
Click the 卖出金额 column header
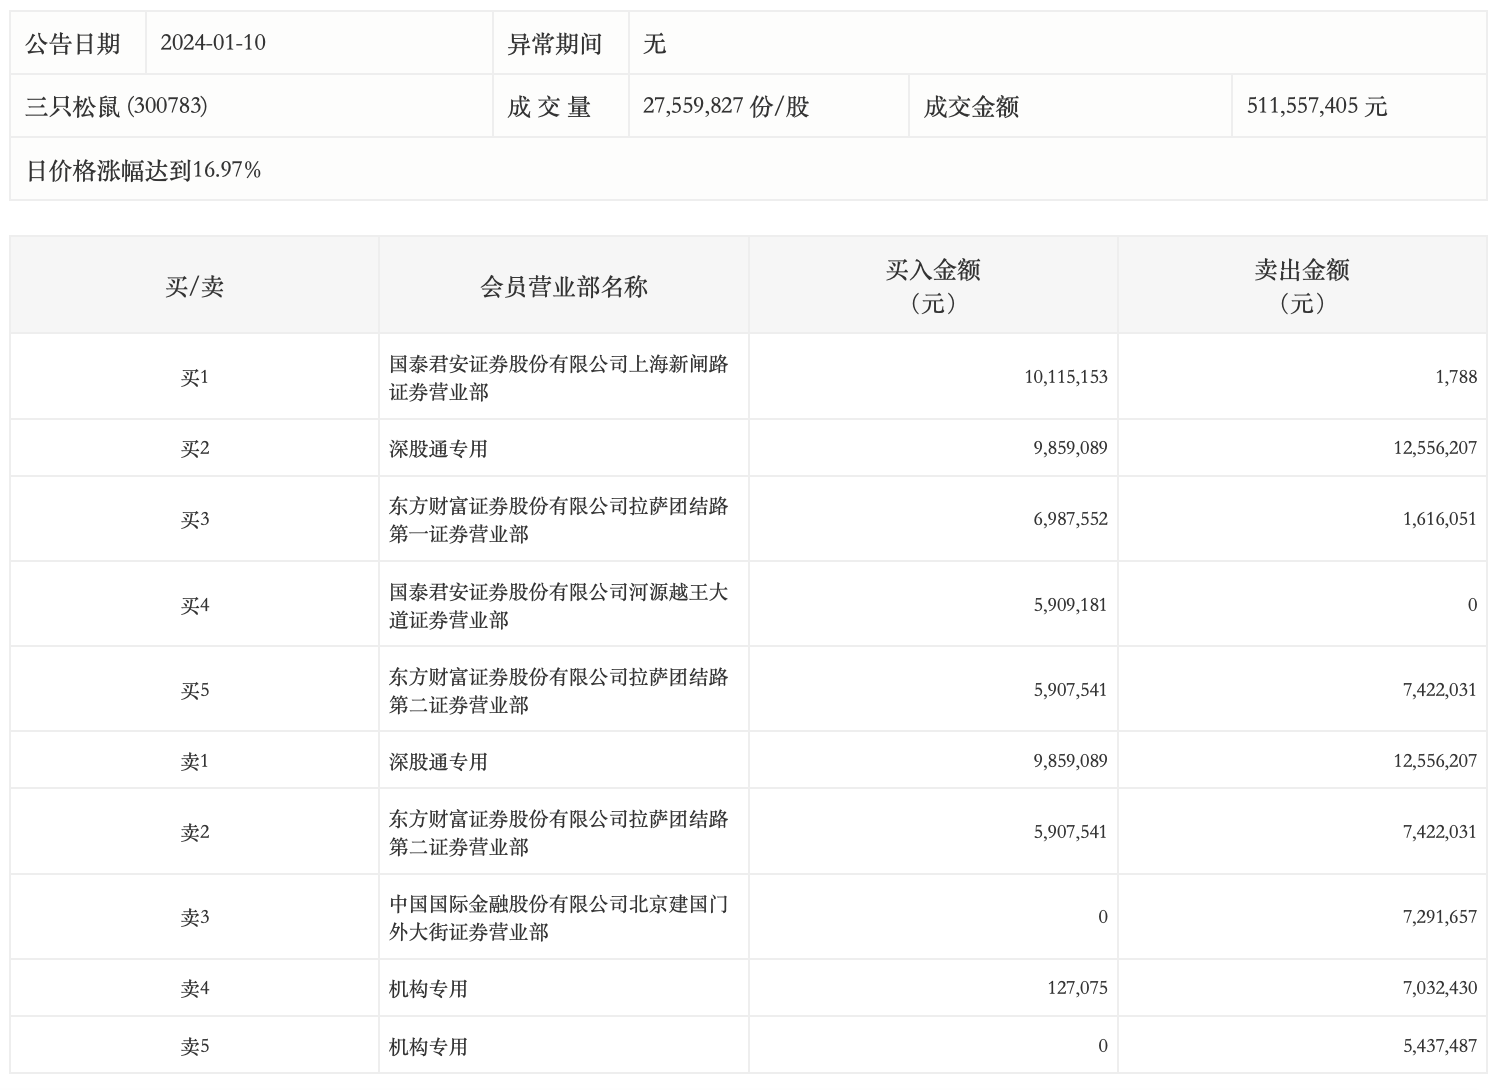[x=1302, y=285]
